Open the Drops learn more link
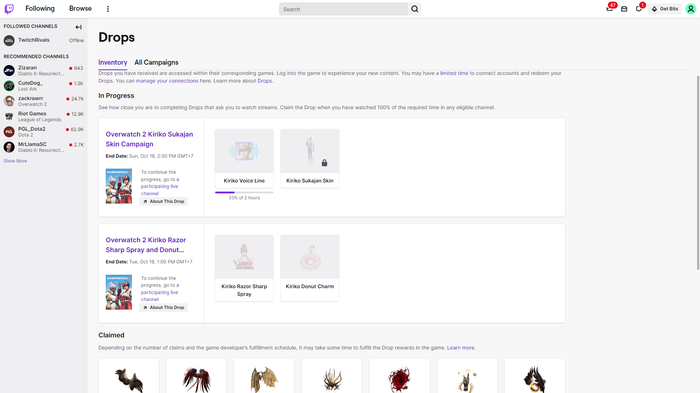The image size is (700, 393). (x=265, y=81)
